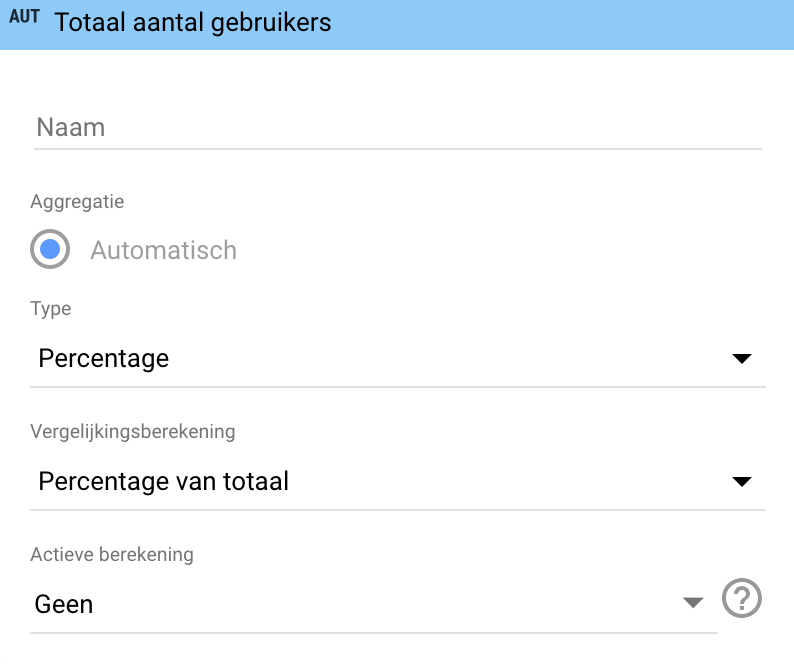The height and width of the screenshot is (664, 794).
Task: Open the help icon beside Actieve berekening
Action: tap(742, 599)
